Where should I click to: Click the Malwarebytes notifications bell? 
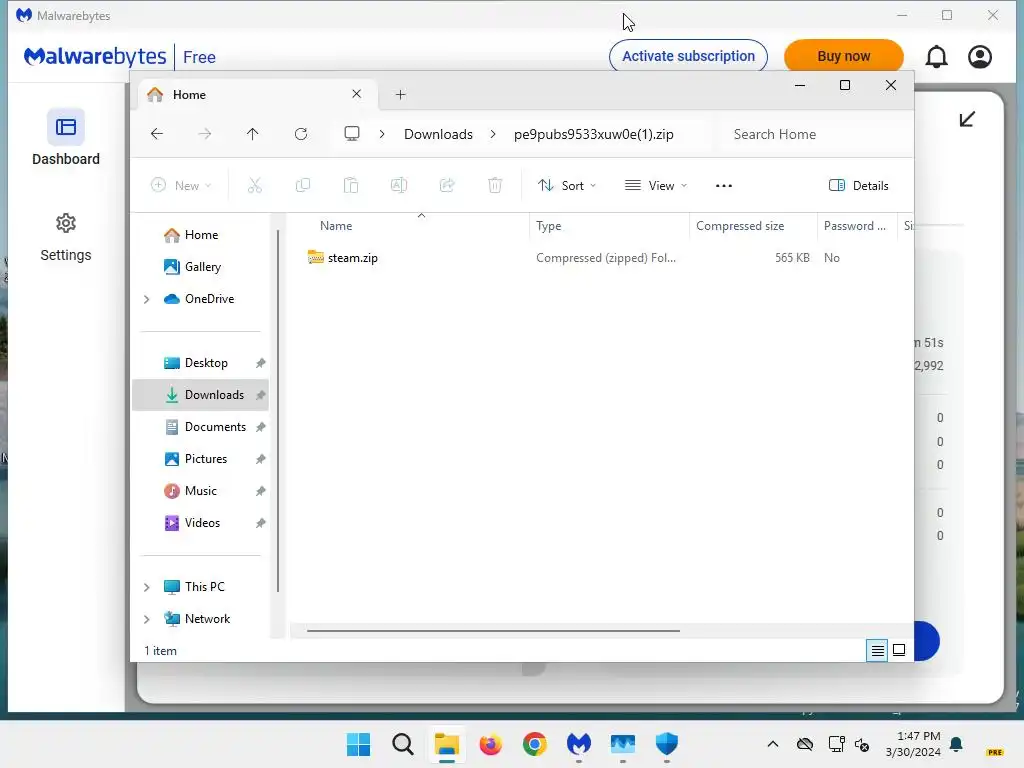936,57
